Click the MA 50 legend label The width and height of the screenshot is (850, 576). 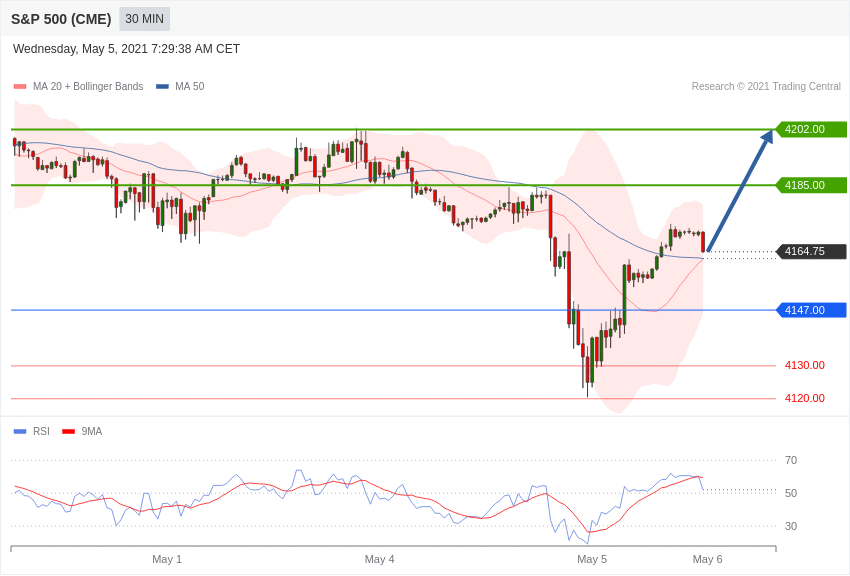190,86
